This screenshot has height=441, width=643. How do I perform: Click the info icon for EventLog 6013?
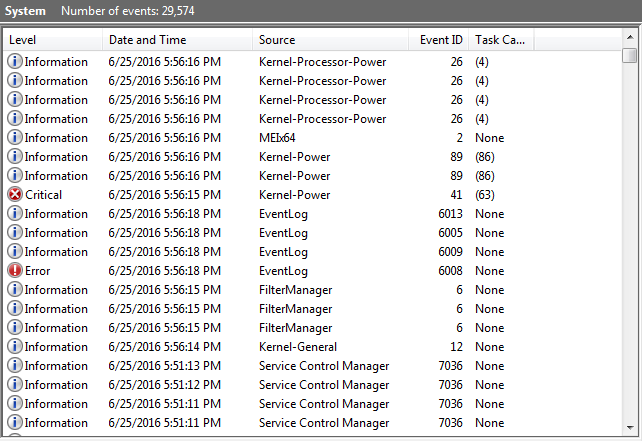point(15,214)
